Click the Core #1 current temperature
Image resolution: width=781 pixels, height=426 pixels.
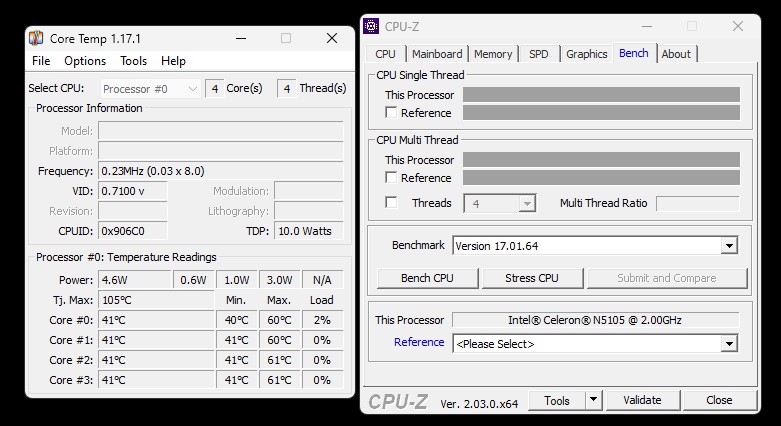coord(156,340)
